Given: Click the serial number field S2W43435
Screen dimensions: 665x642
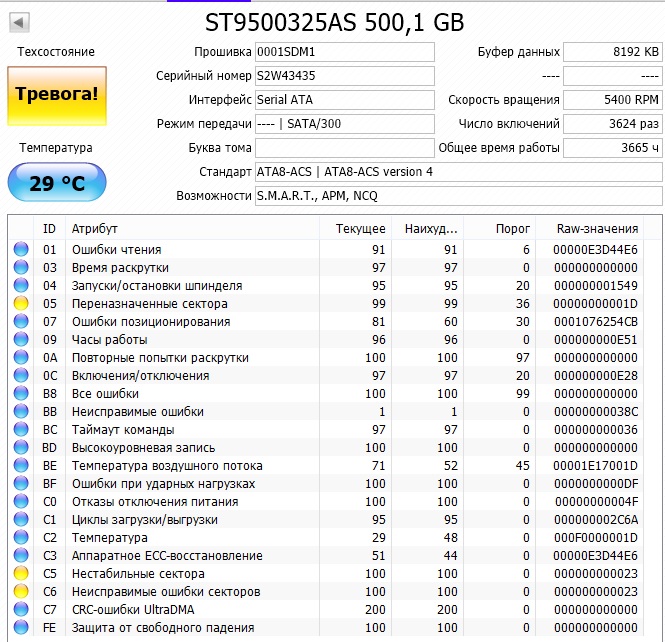Looking at the screenshot, I should click(x=345, y=76).
